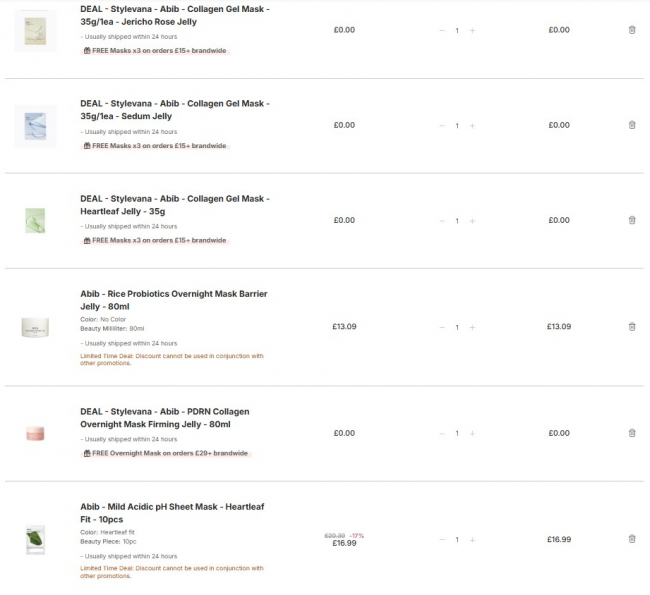650x595 pixels.
Task: Open Rice Probiotics Overnight Mask product page
Action: (173, 300)
